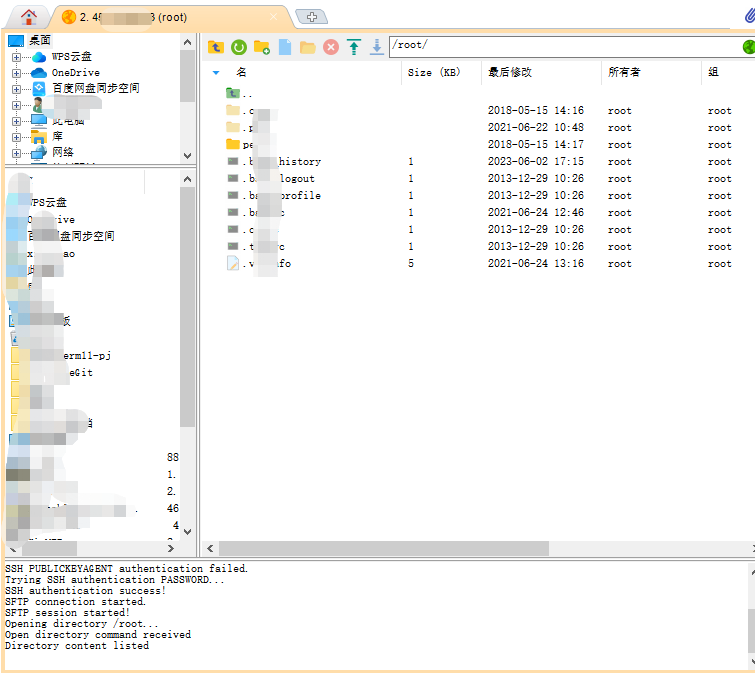The image size is (755, 673).
Task: Click the red delete icon
Action: pyautogui.click(x=331, y=47)
